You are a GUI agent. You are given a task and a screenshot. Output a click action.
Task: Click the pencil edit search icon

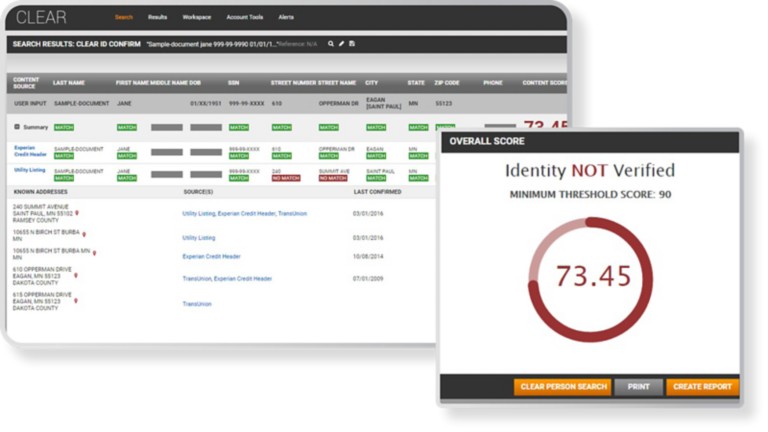341,44
